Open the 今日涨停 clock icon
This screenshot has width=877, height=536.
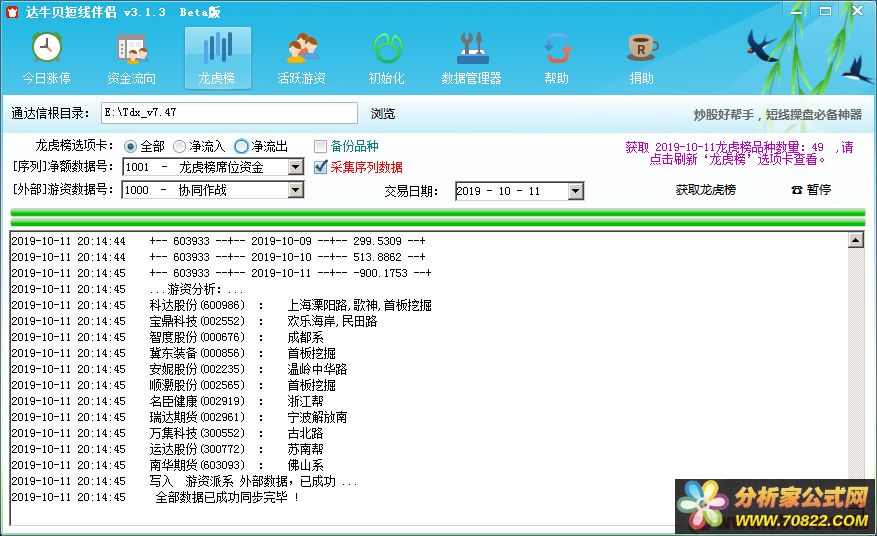click(x=47, y=48)
